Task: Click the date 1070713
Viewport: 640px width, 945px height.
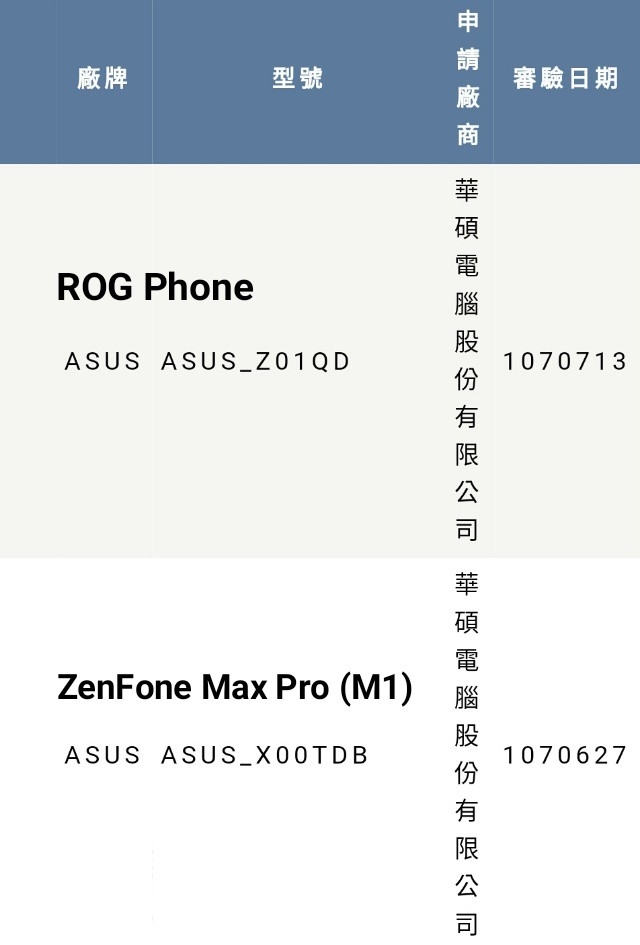Action: (x=565, y=362)
